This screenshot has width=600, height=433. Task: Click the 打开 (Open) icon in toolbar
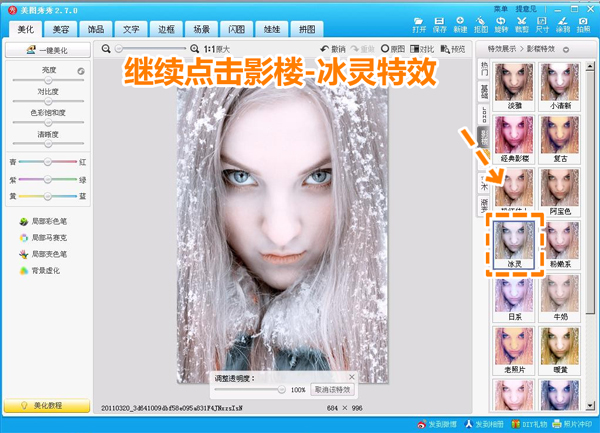click(x=418, y=24)
